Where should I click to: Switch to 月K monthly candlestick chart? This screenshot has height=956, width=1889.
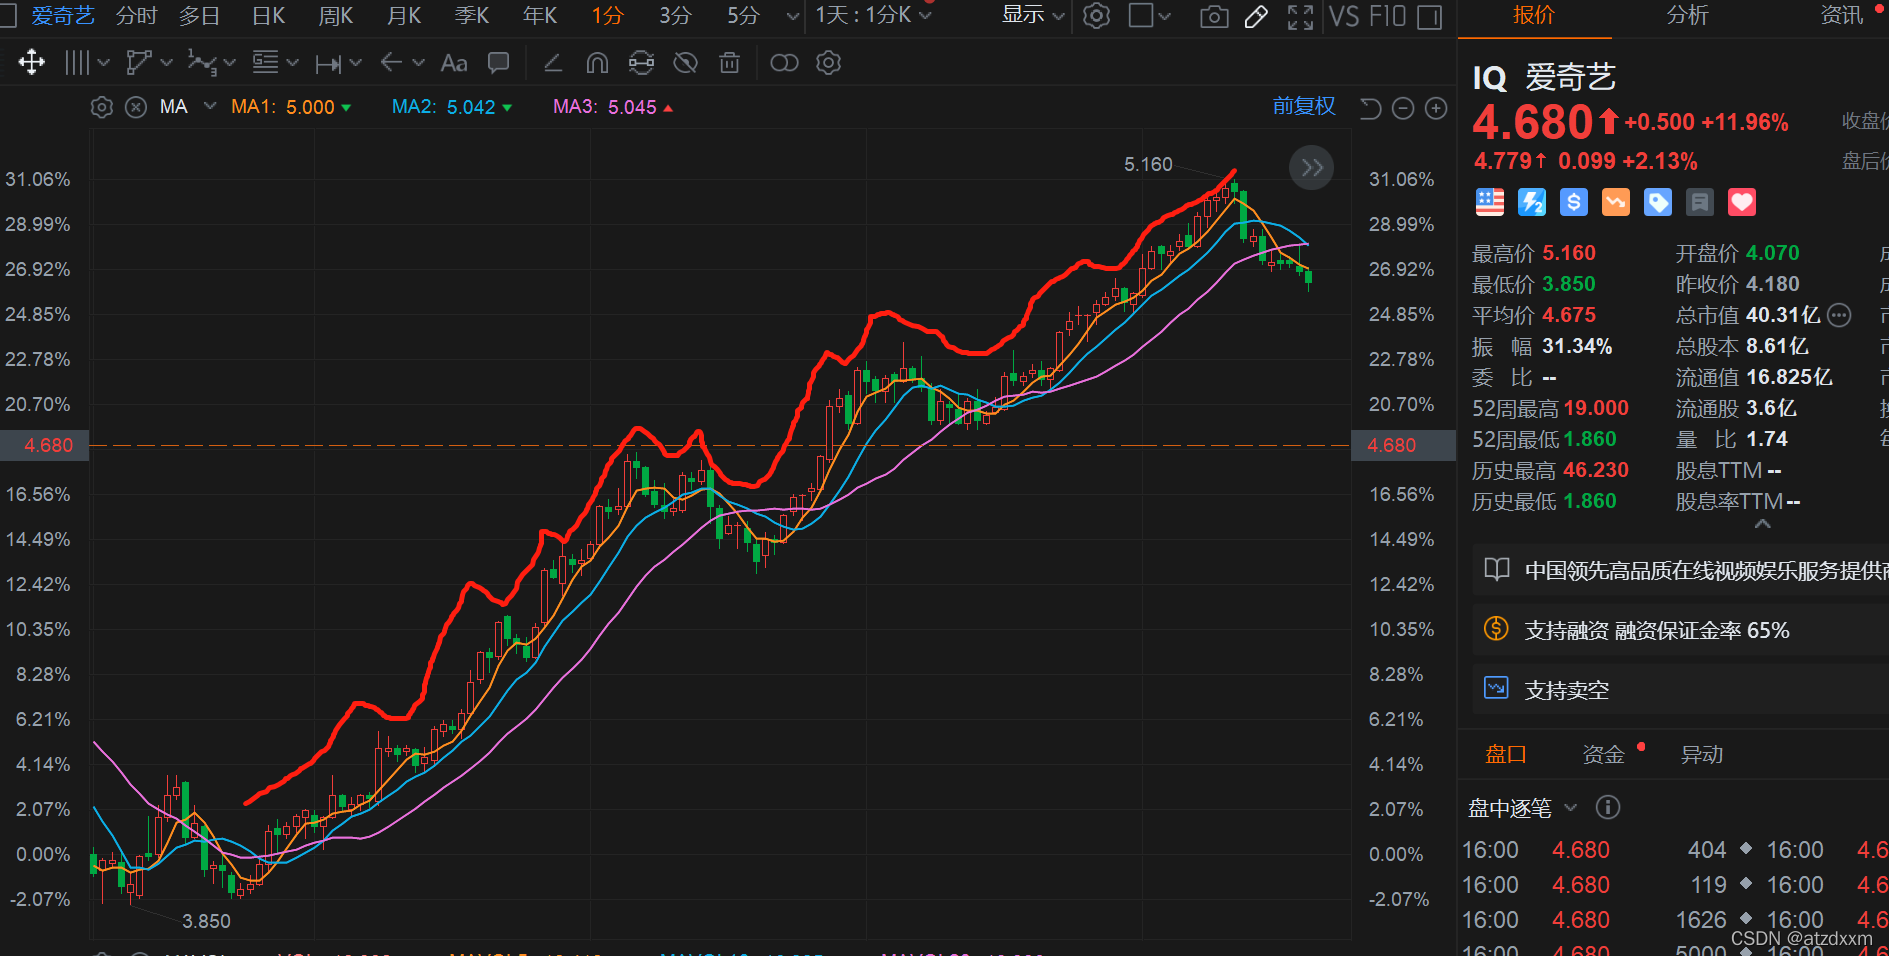(404, 16)
